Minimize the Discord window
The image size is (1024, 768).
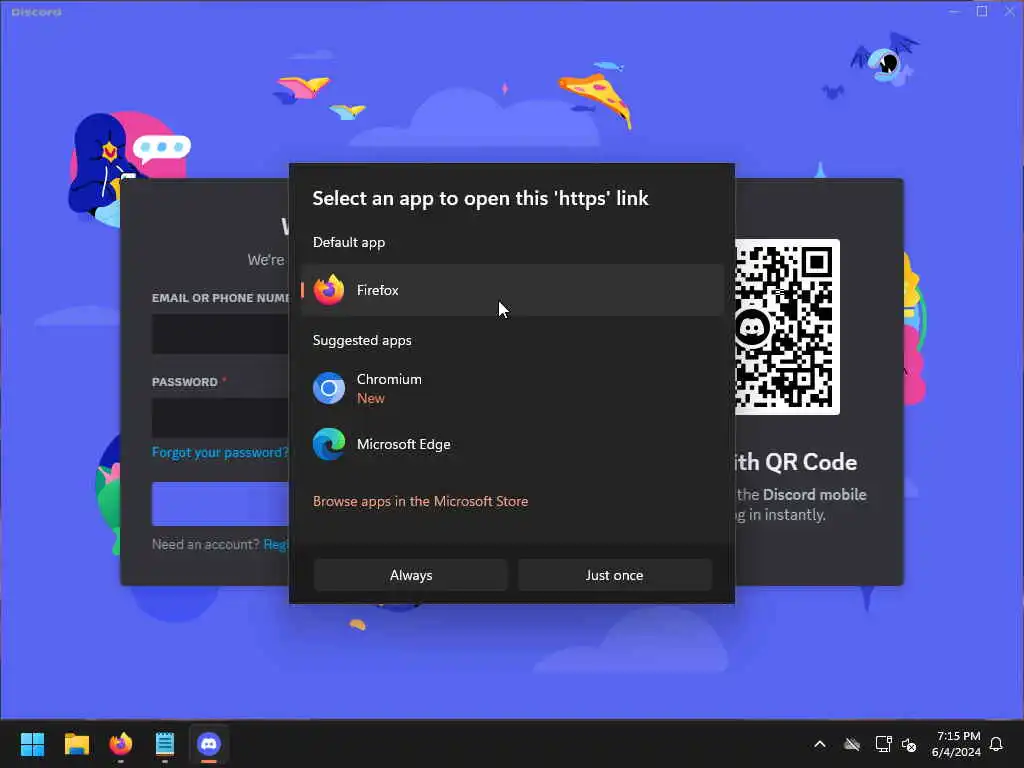pos(954,11)
